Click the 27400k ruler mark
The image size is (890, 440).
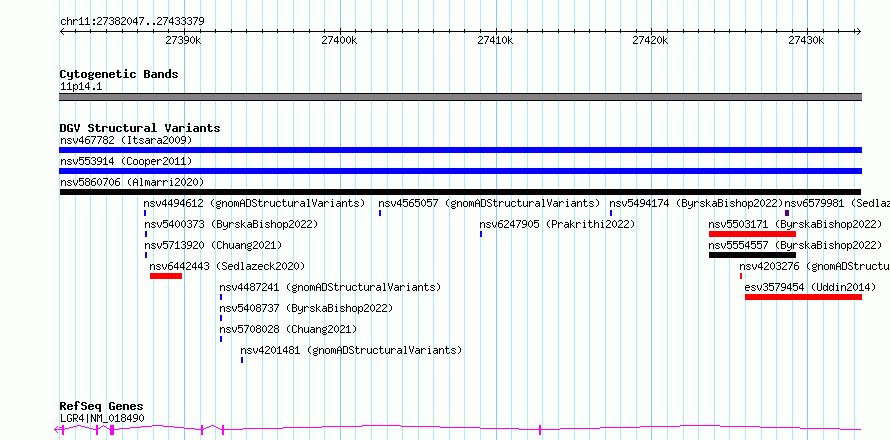point(339,40)
